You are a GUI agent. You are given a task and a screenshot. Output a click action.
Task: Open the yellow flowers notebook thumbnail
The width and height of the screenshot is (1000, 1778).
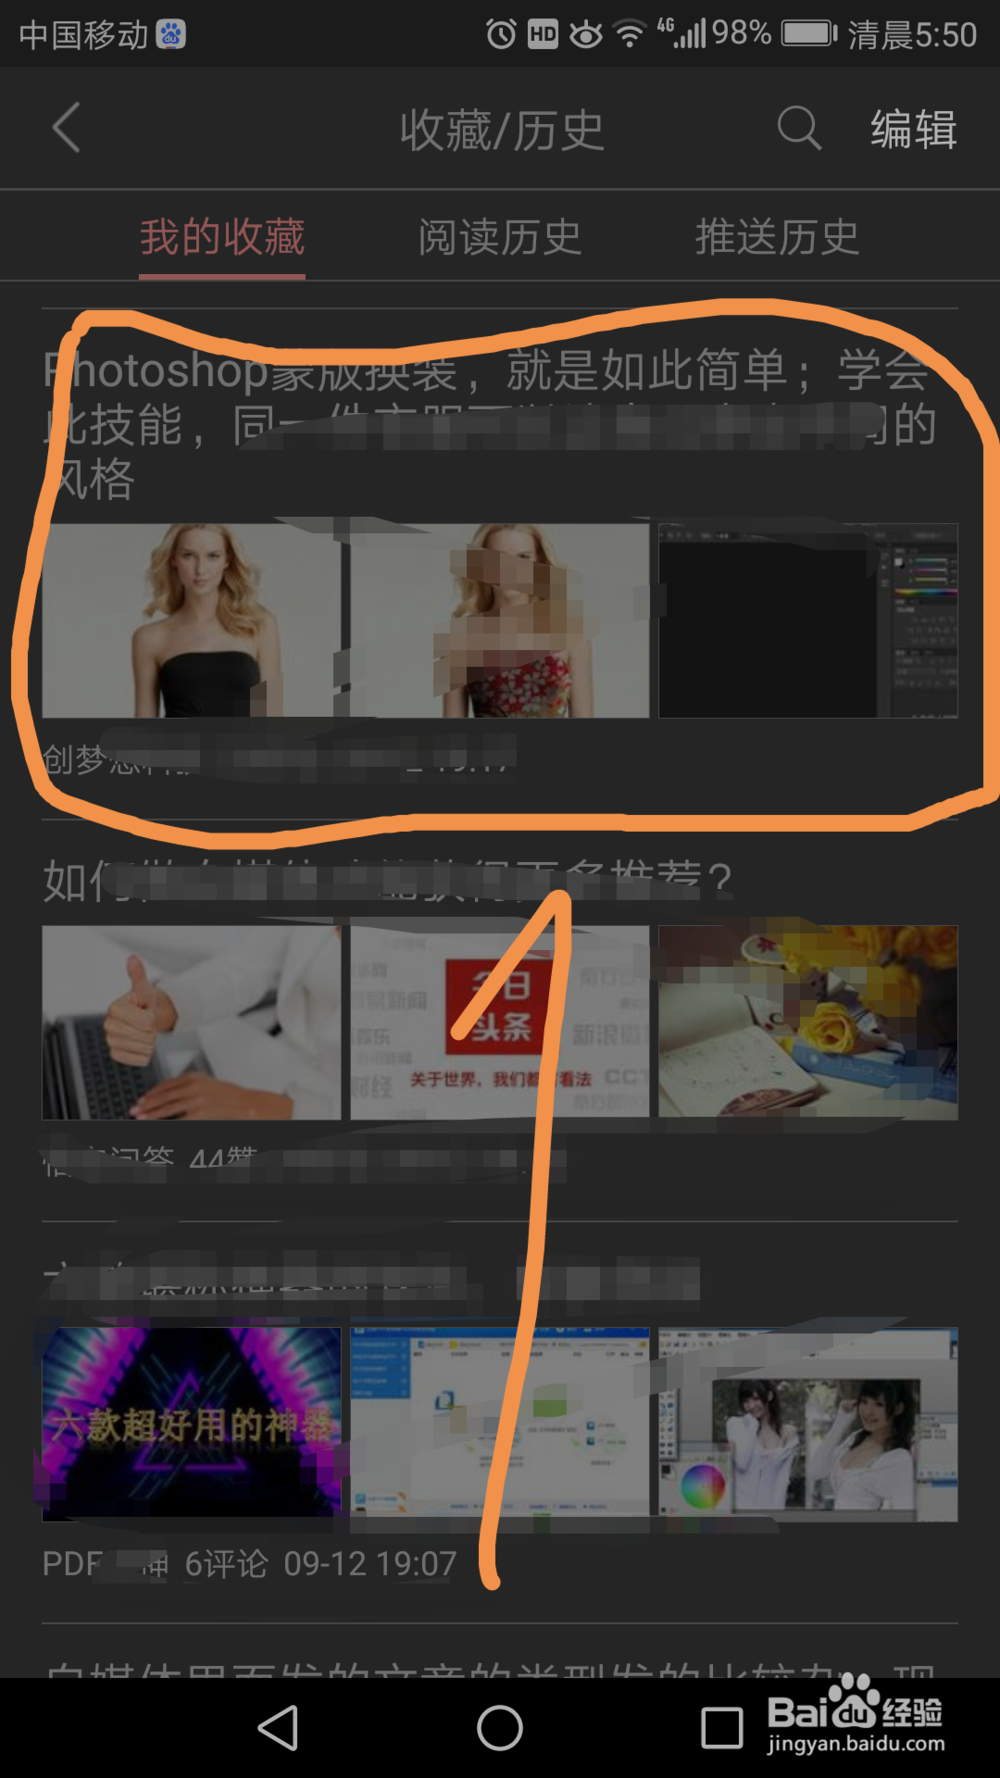point(808,1022)
